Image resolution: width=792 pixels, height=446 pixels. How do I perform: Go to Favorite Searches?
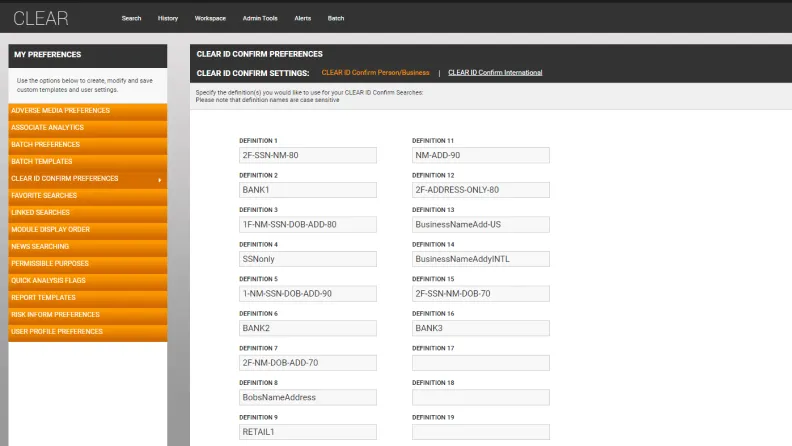click(x=44, y=196)
